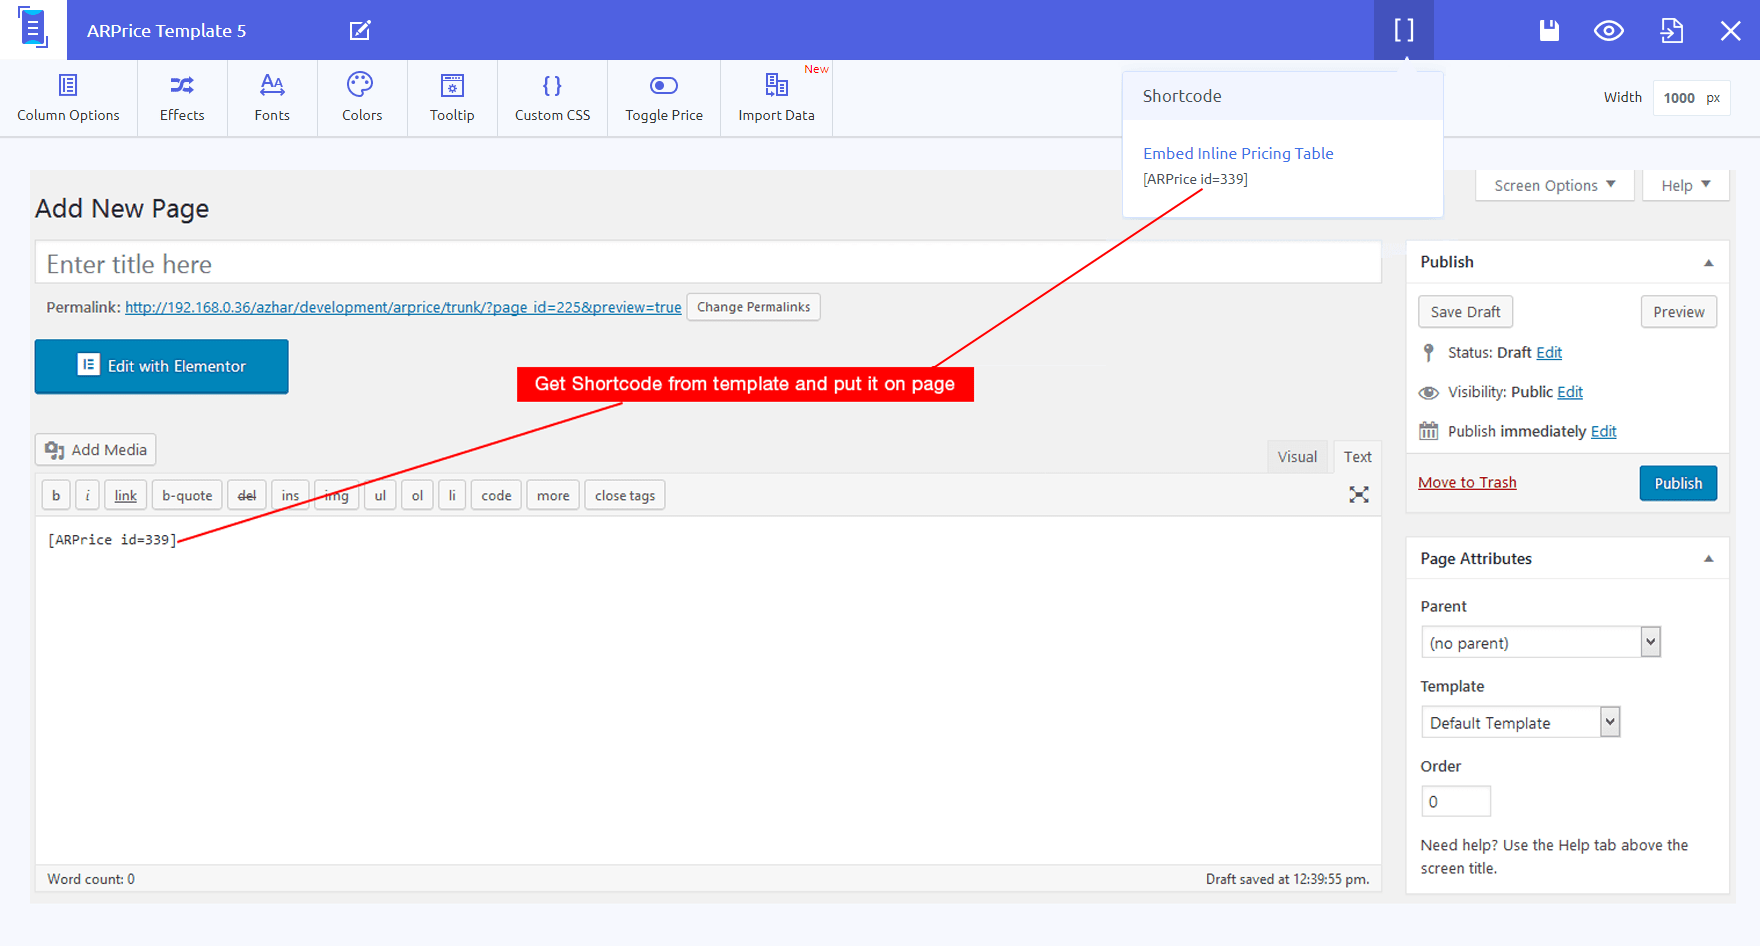Click the close tags button

pyautogui.click(x=625, y=495)
